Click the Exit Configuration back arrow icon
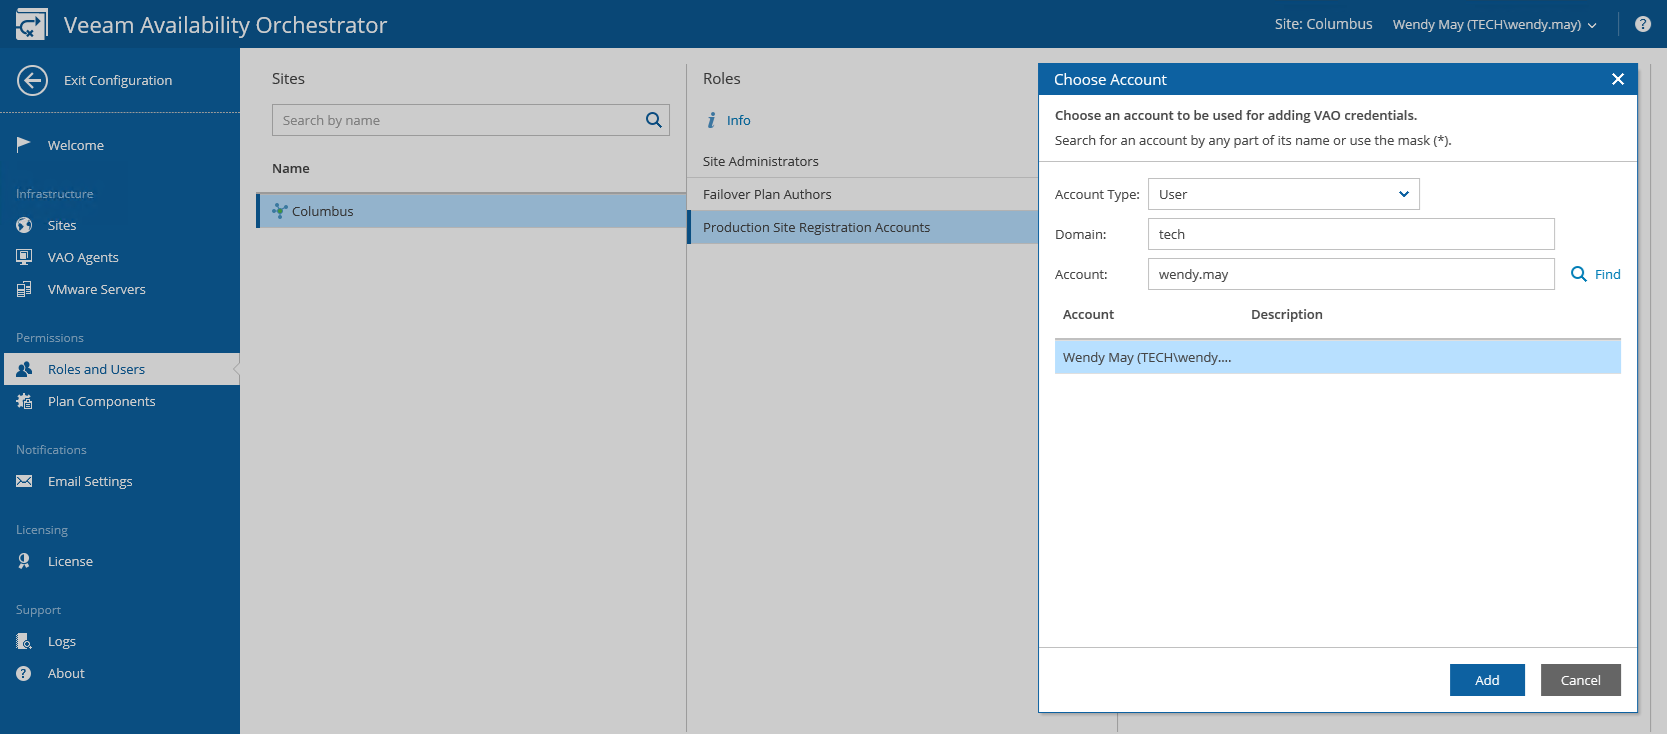1667x734 pixels. pos(32,80)
